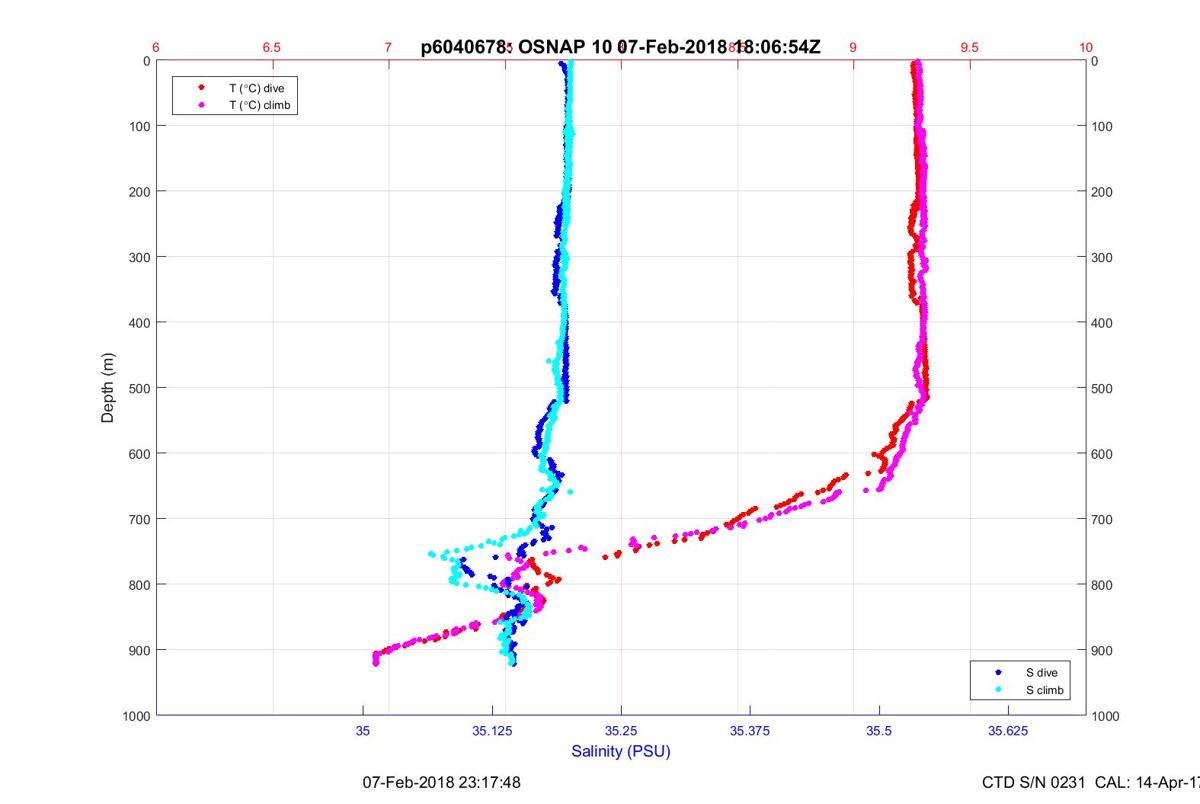Click the cyan marker beside 'S climb'

click(x=998, y=691)
